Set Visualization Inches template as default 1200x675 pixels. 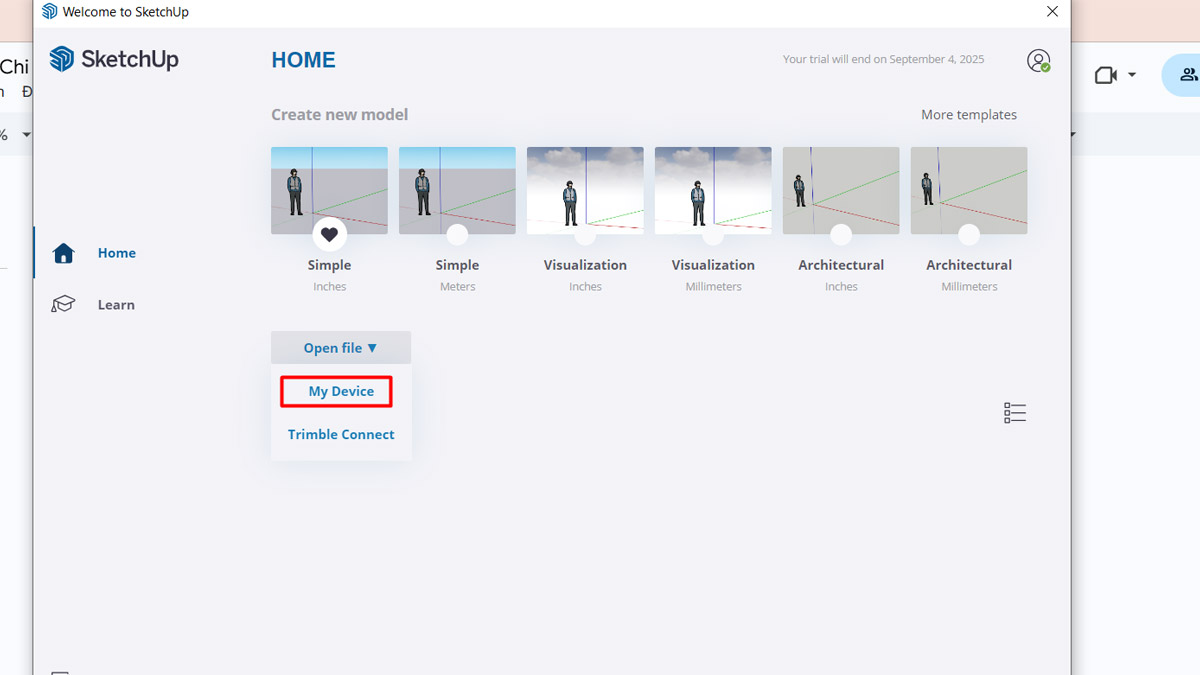coord(586,236)
